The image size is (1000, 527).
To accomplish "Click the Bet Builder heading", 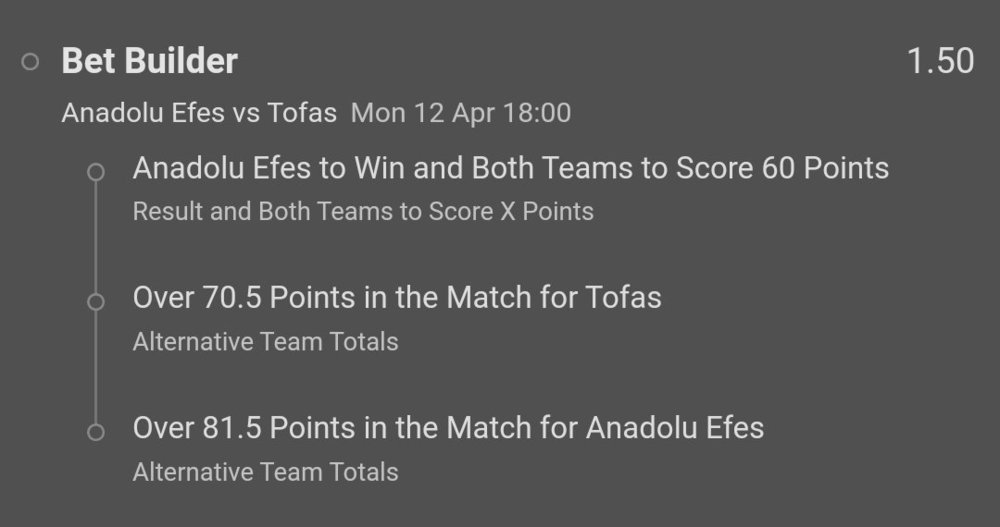I will pos(150,61).
